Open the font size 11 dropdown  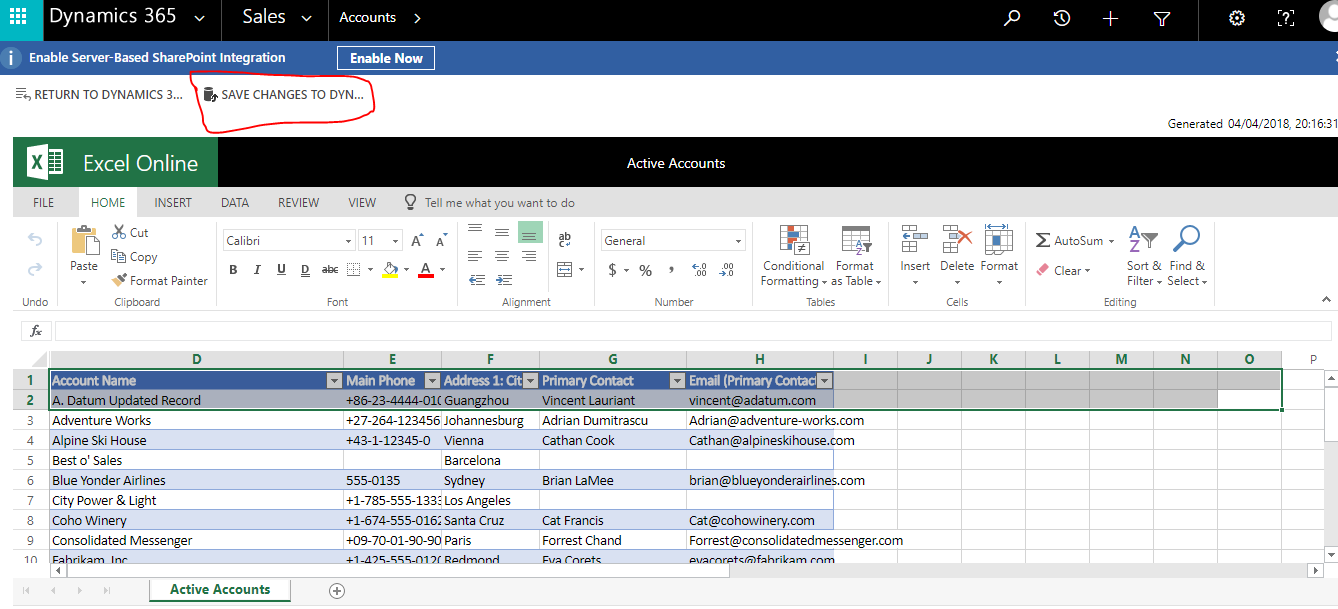tap(396, 241)
